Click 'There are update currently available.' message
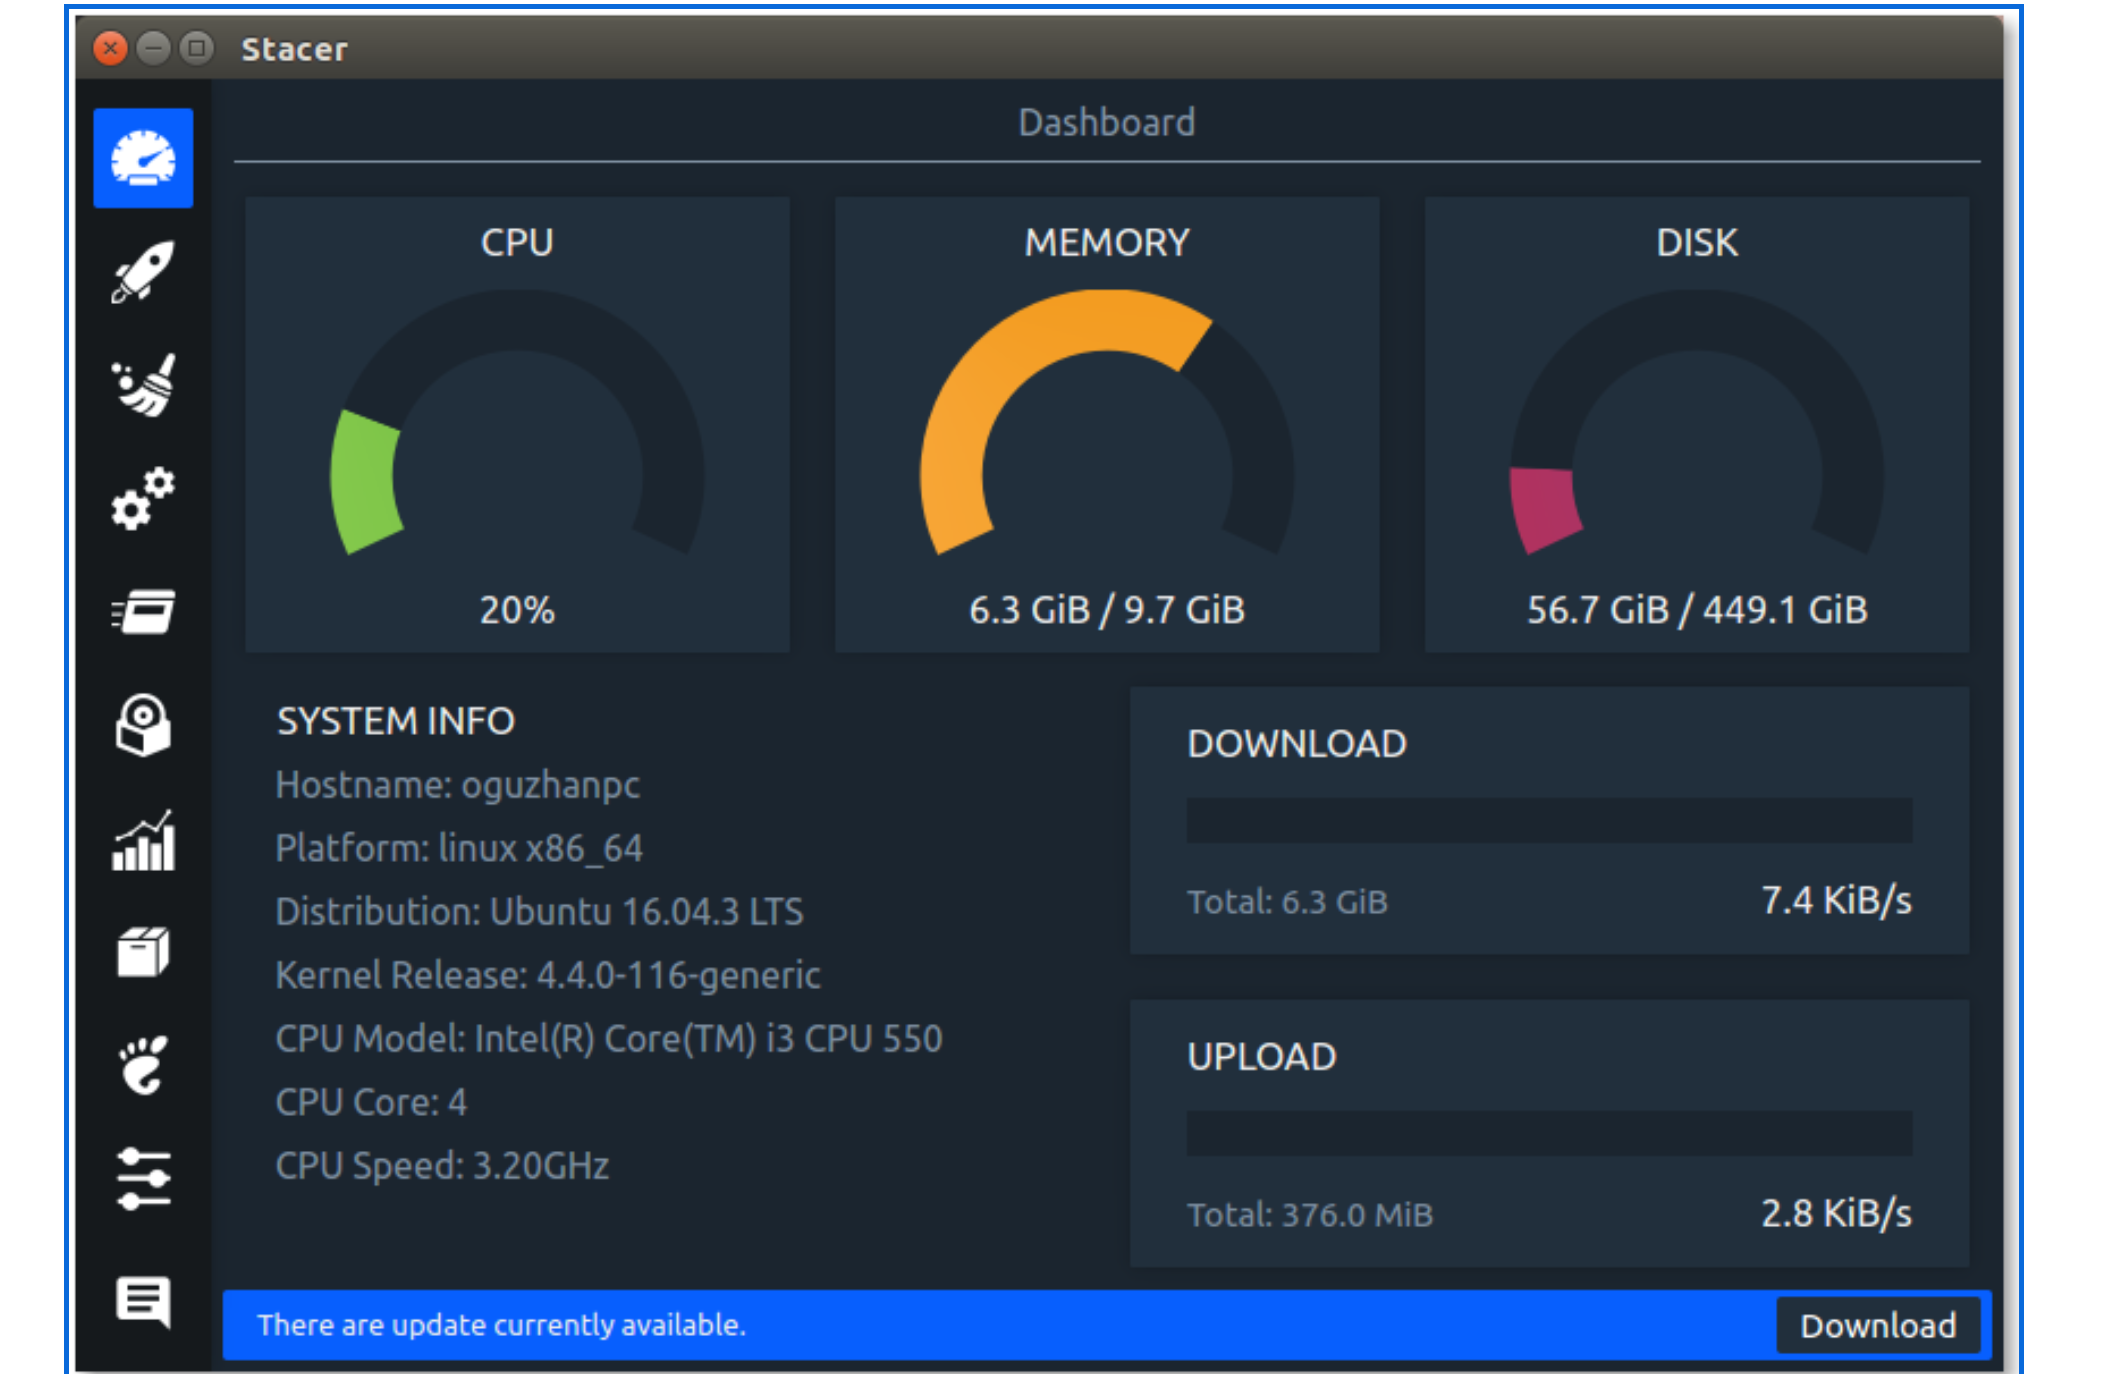 (502, 1325)
